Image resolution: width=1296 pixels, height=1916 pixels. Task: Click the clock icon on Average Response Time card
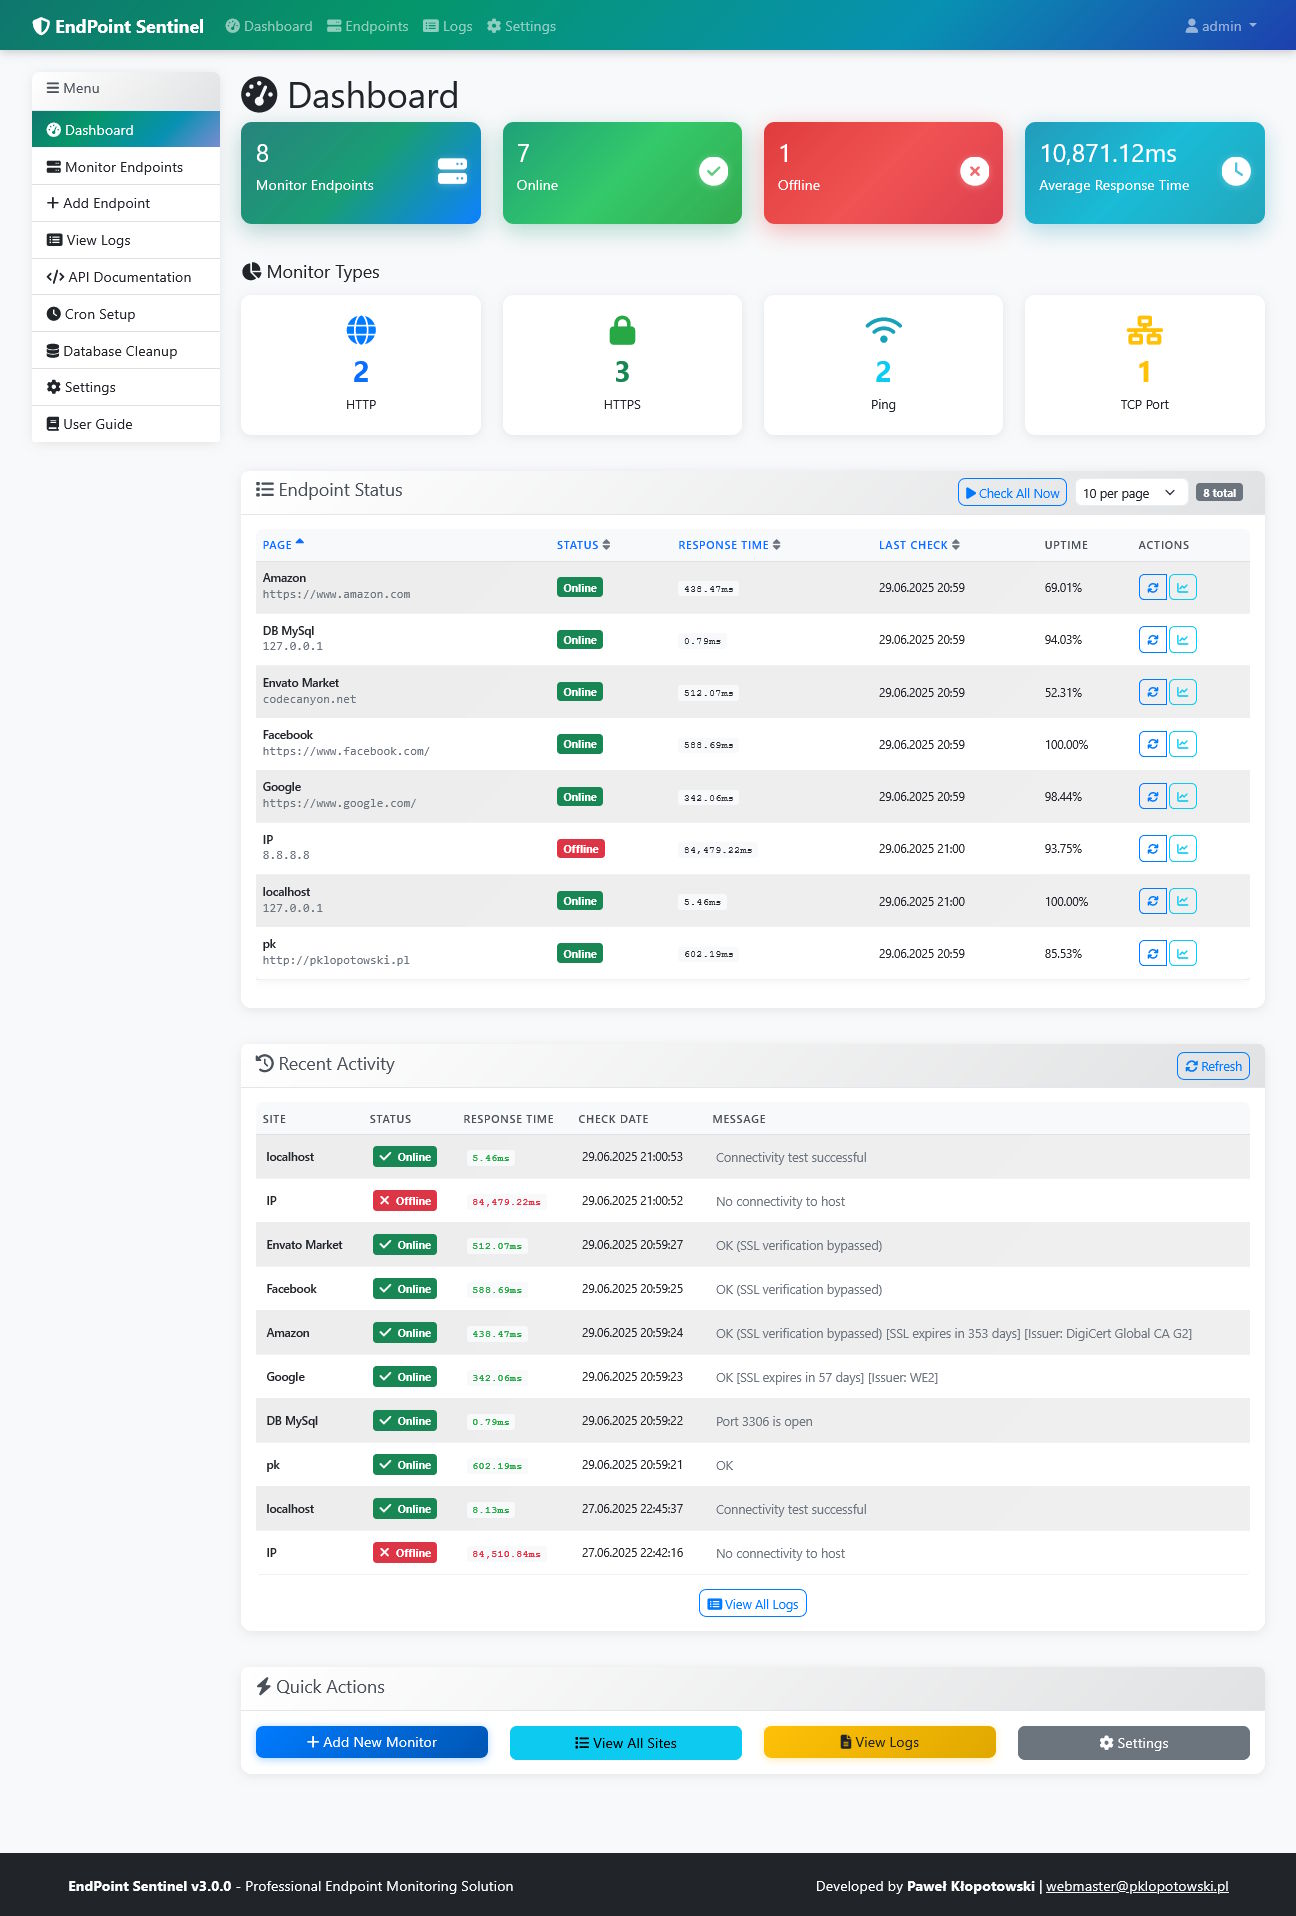1236,171
